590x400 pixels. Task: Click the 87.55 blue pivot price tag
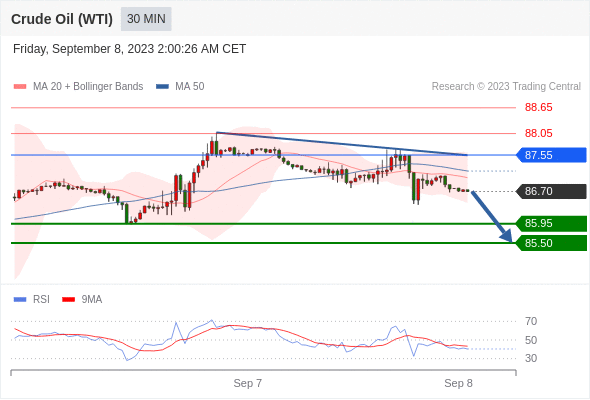point(551,155)
